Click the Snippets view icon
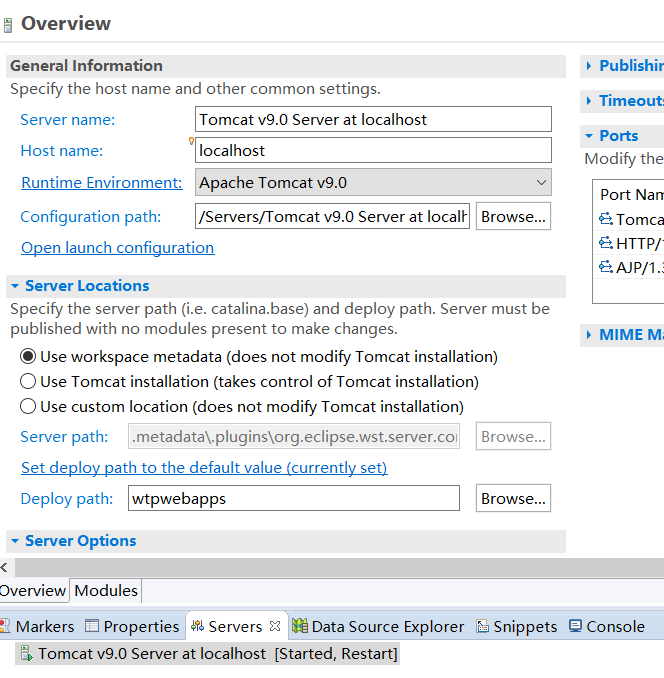Screen dimensions: 664x678 pos(482,626)
